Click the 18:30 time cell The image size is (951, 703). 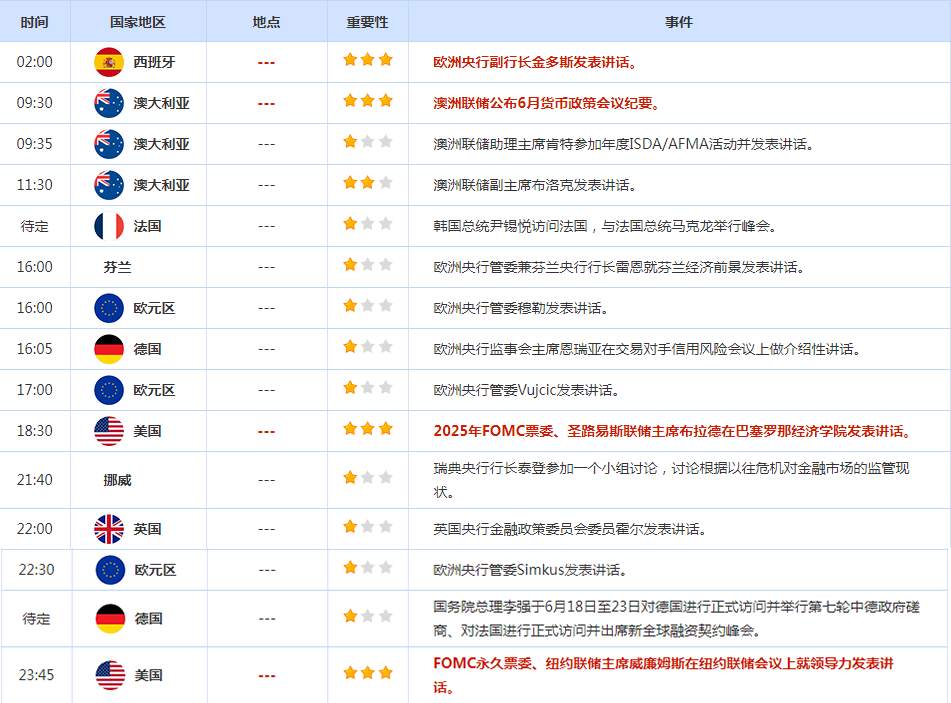[35, 431]
